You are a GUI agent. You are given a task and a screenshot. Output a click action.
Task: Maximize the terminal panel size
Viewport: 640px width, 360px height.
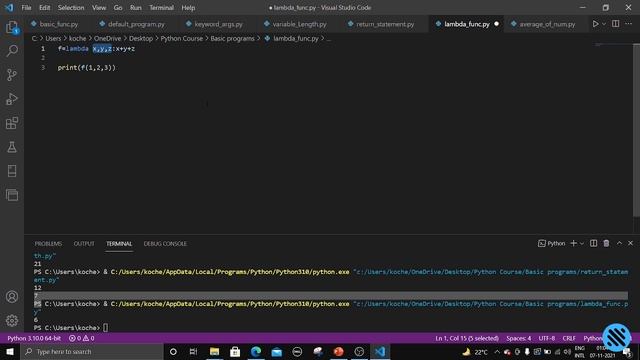pyautogui.click(x=619, y=243)
